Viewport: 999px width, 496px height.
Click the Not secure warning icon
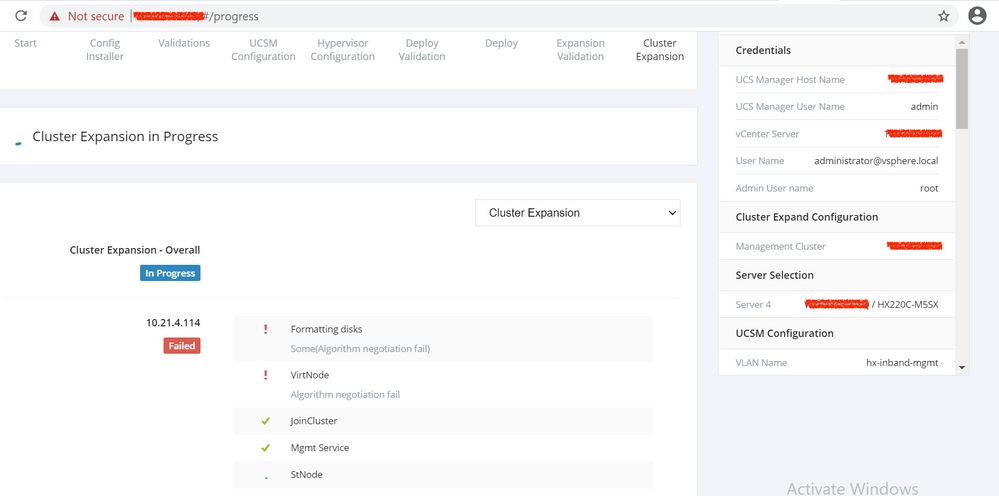pos(54,16)
